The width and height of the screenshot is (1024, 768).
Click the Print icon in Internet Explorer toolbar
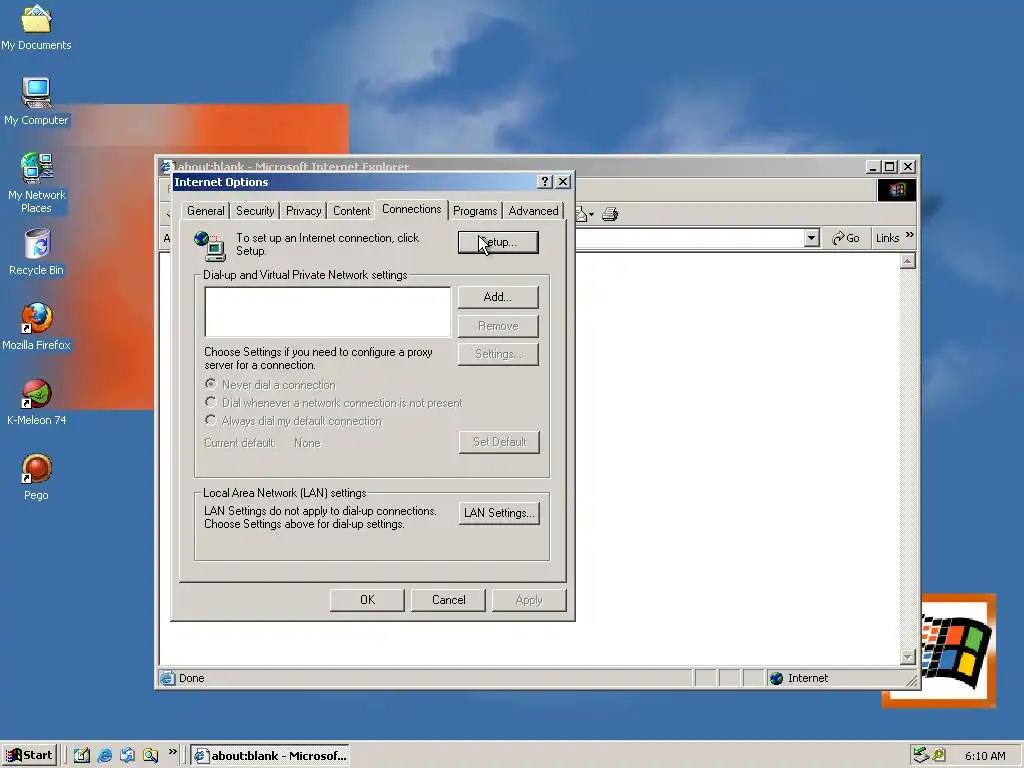pos(610,214)
